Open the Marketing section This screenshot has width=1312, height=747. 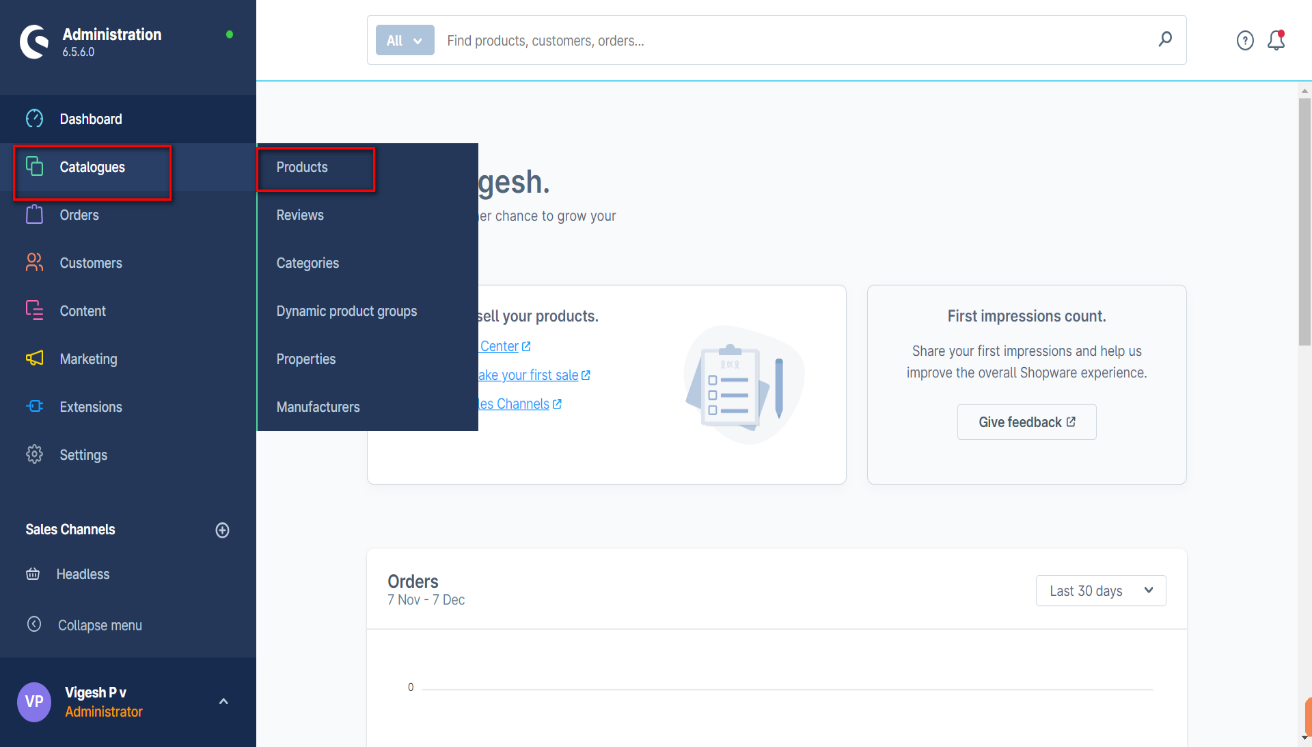[x=89, y=358]
